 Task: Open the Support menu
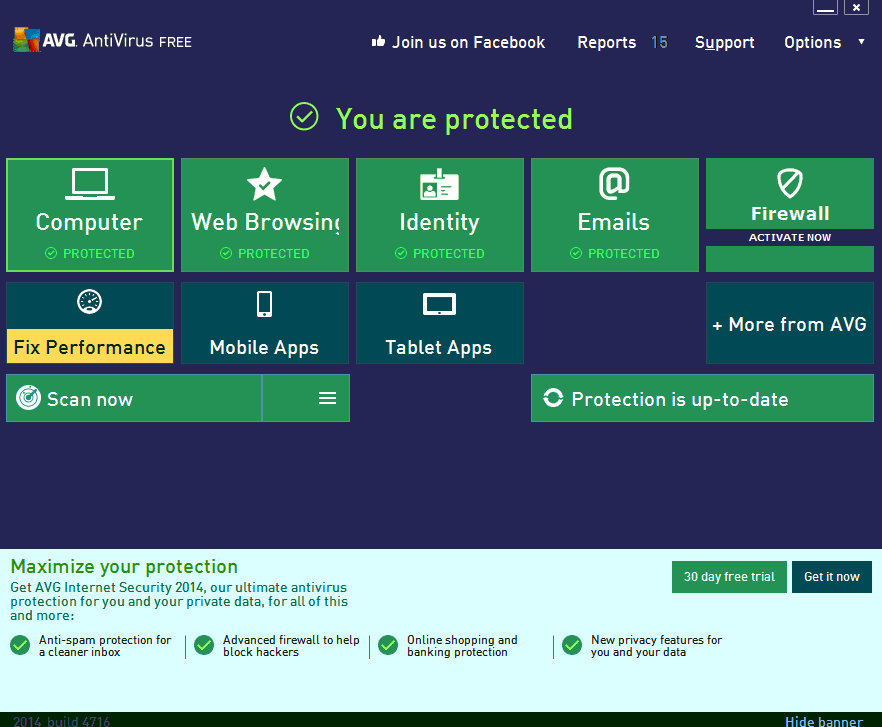pyautogui.click(x=724, y=42)
